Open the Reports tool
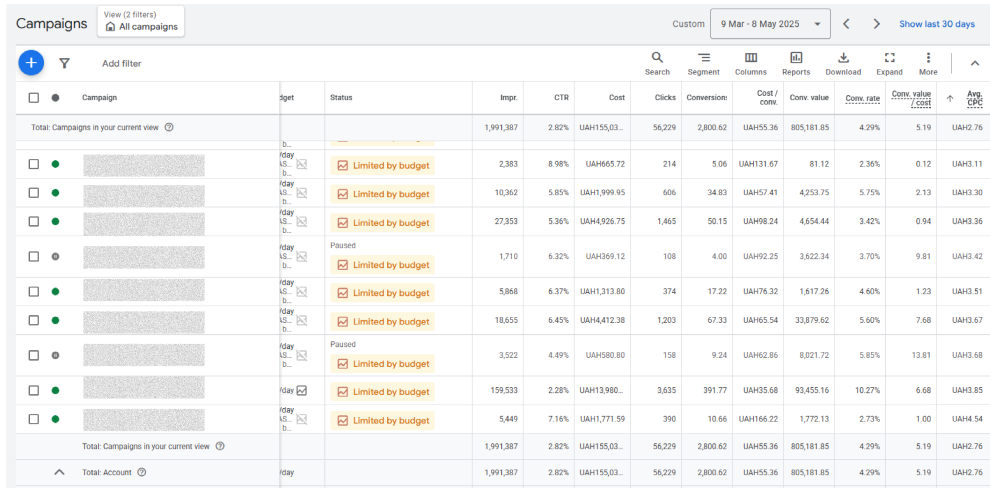Viewport: 990px width, 493px height. pyautogui.click(x=796, y=64)
